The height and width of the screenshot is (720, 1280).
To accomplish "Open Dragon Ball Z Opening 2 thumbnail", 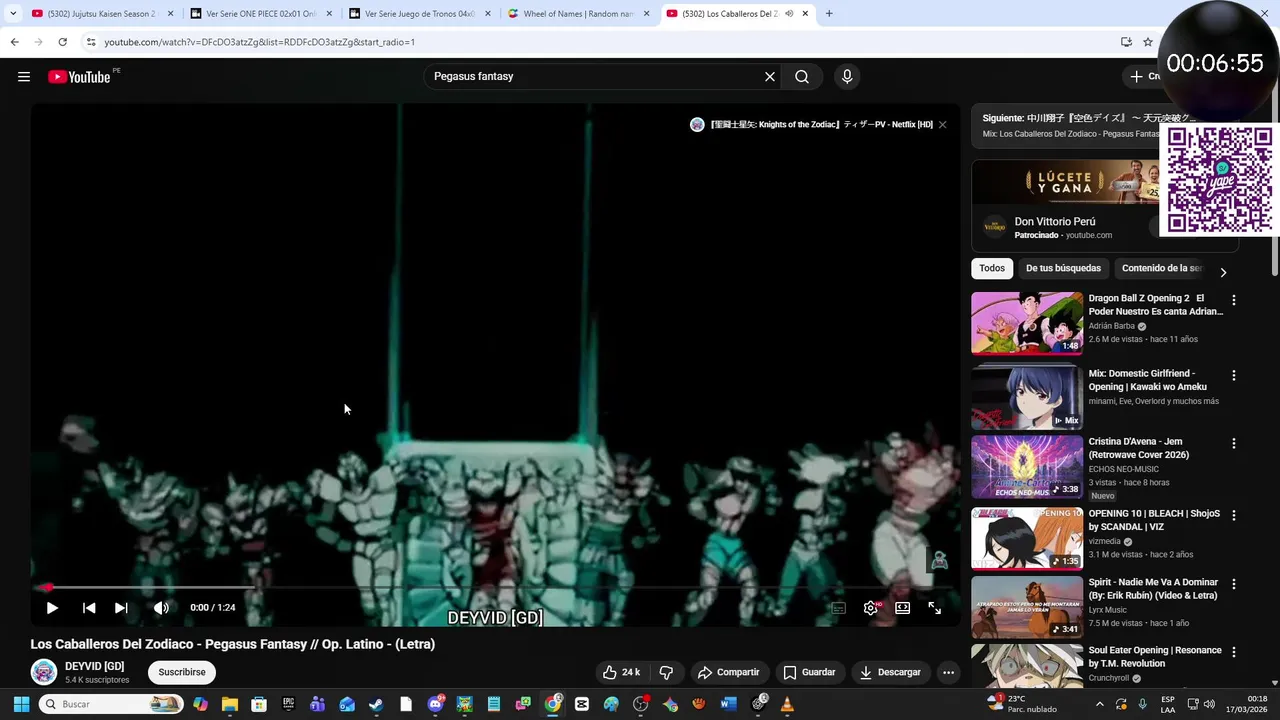I will pyautogui.click(x=1027, y=323).
